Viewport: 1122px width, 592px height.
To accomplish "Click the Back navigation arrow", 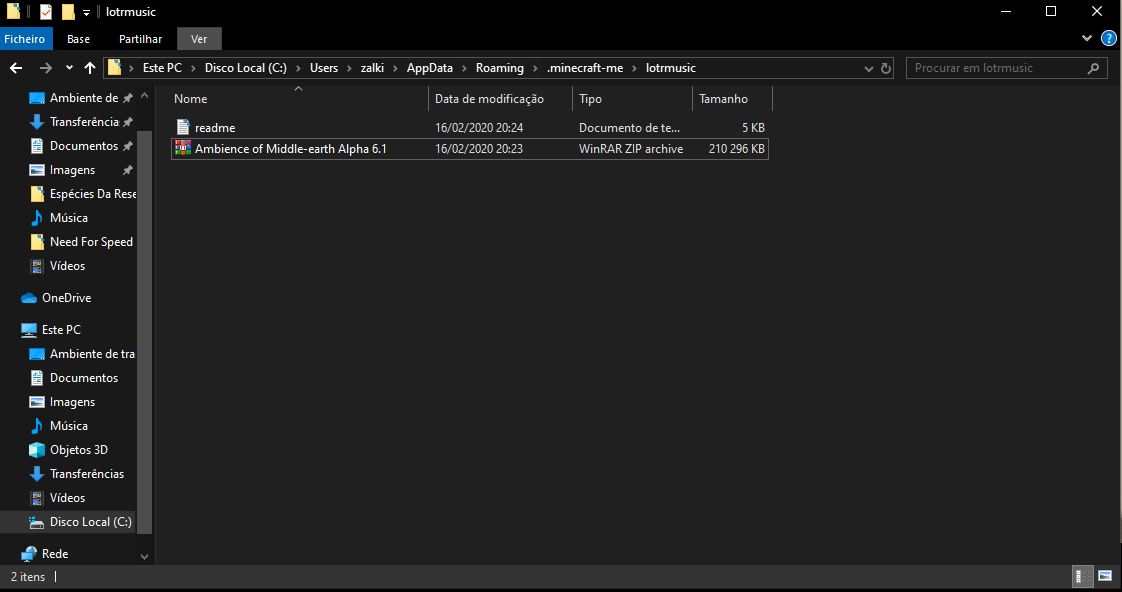I will pyautogui.click(x=16, y=68).
